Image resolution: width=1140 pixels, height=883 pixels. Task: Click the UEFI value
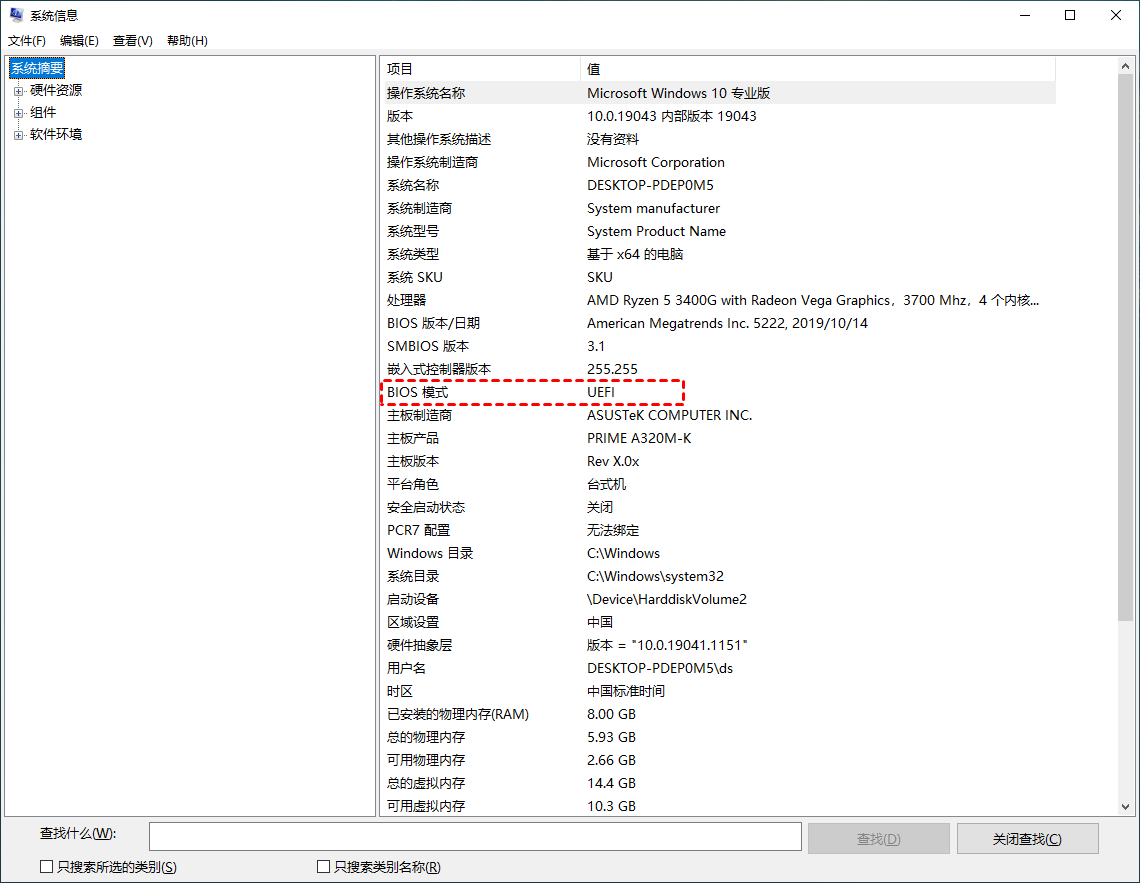coord(601,392)
